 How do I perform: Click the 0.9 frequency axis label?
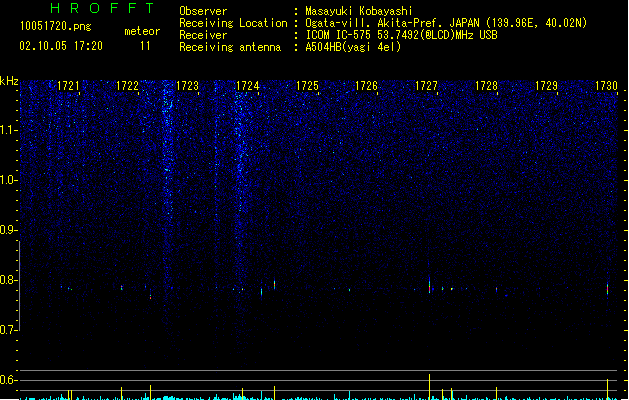(9, 230)
